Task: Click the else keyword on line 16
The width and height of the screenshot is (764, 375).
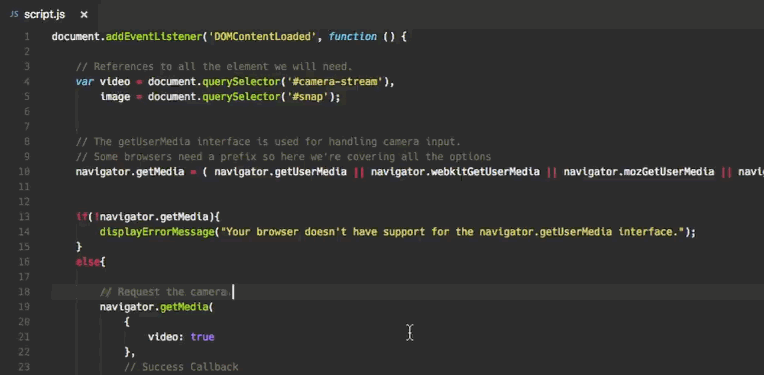Action: (x=88, y=262)
